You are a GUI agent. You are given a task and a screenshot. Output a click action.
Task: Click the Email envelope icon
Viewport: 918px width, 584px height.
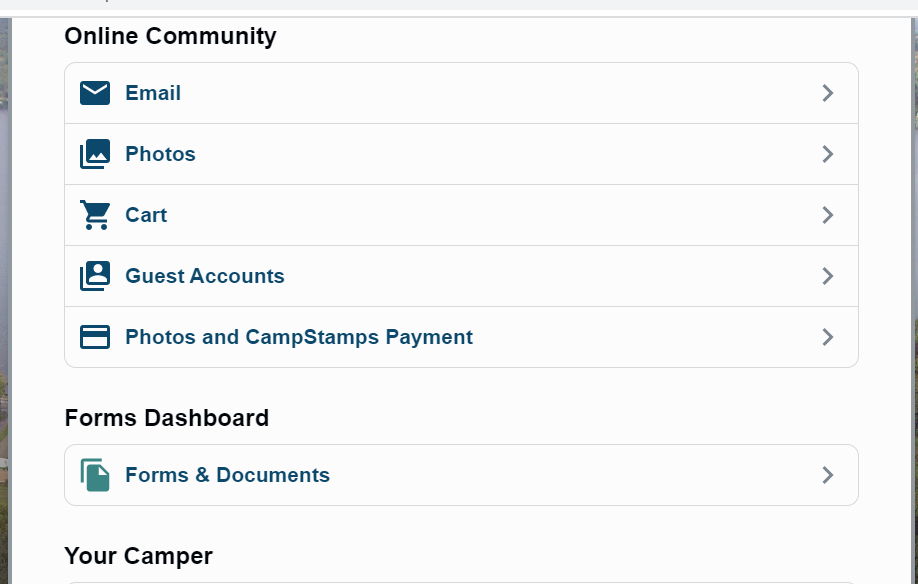[x=95, y=93]
